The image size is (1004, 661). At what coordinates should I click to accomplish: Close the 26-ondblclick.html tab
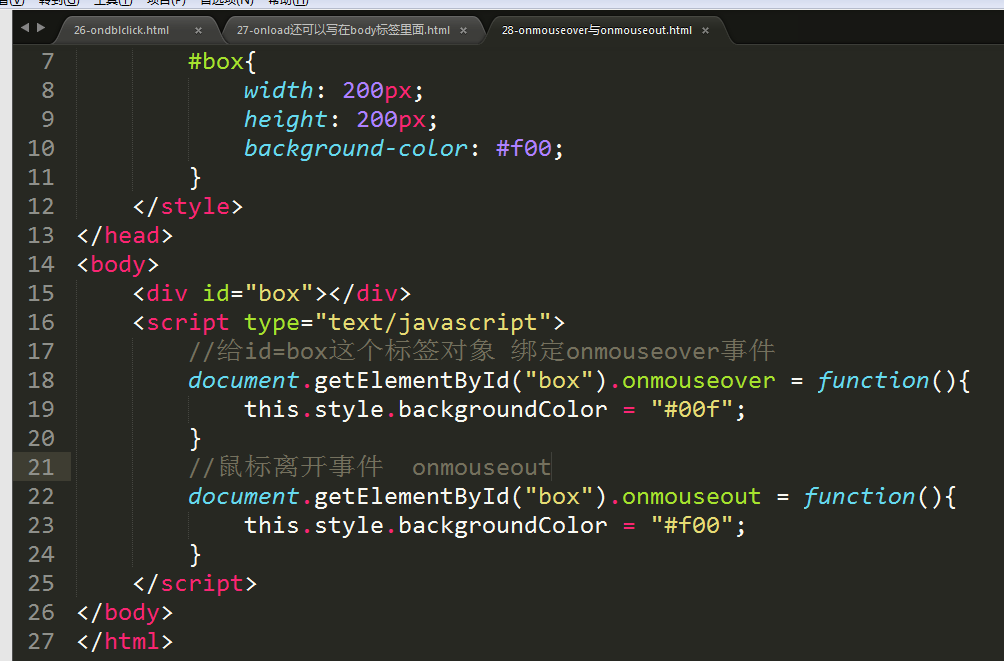tap(198, 30)
